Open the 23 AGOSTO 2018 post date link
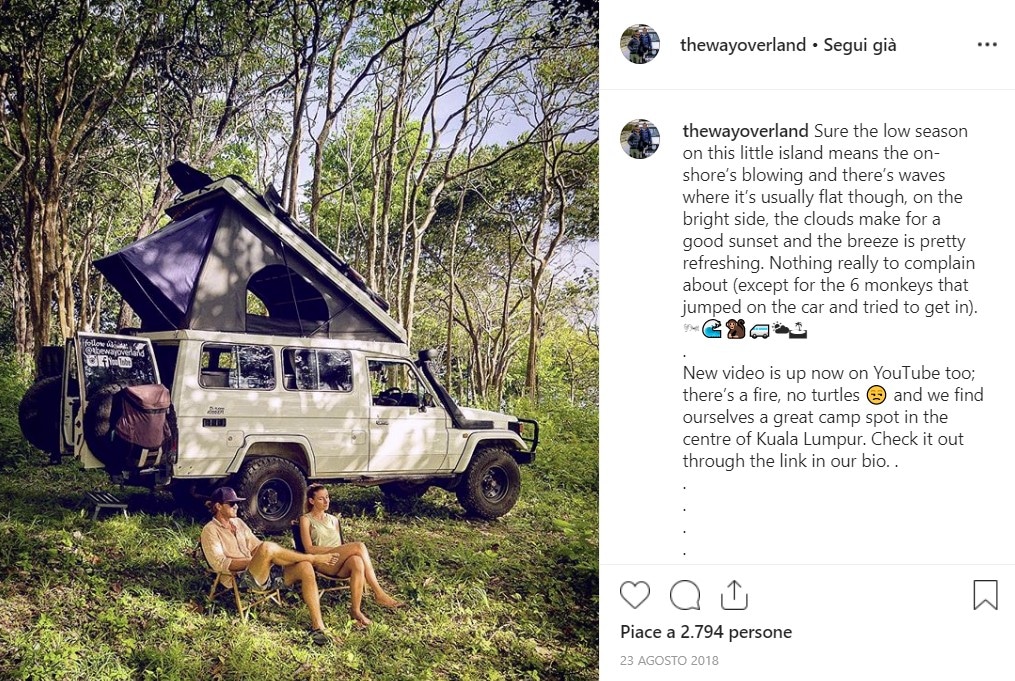This screenshot has width=1015, height=681. pos(669,660)
